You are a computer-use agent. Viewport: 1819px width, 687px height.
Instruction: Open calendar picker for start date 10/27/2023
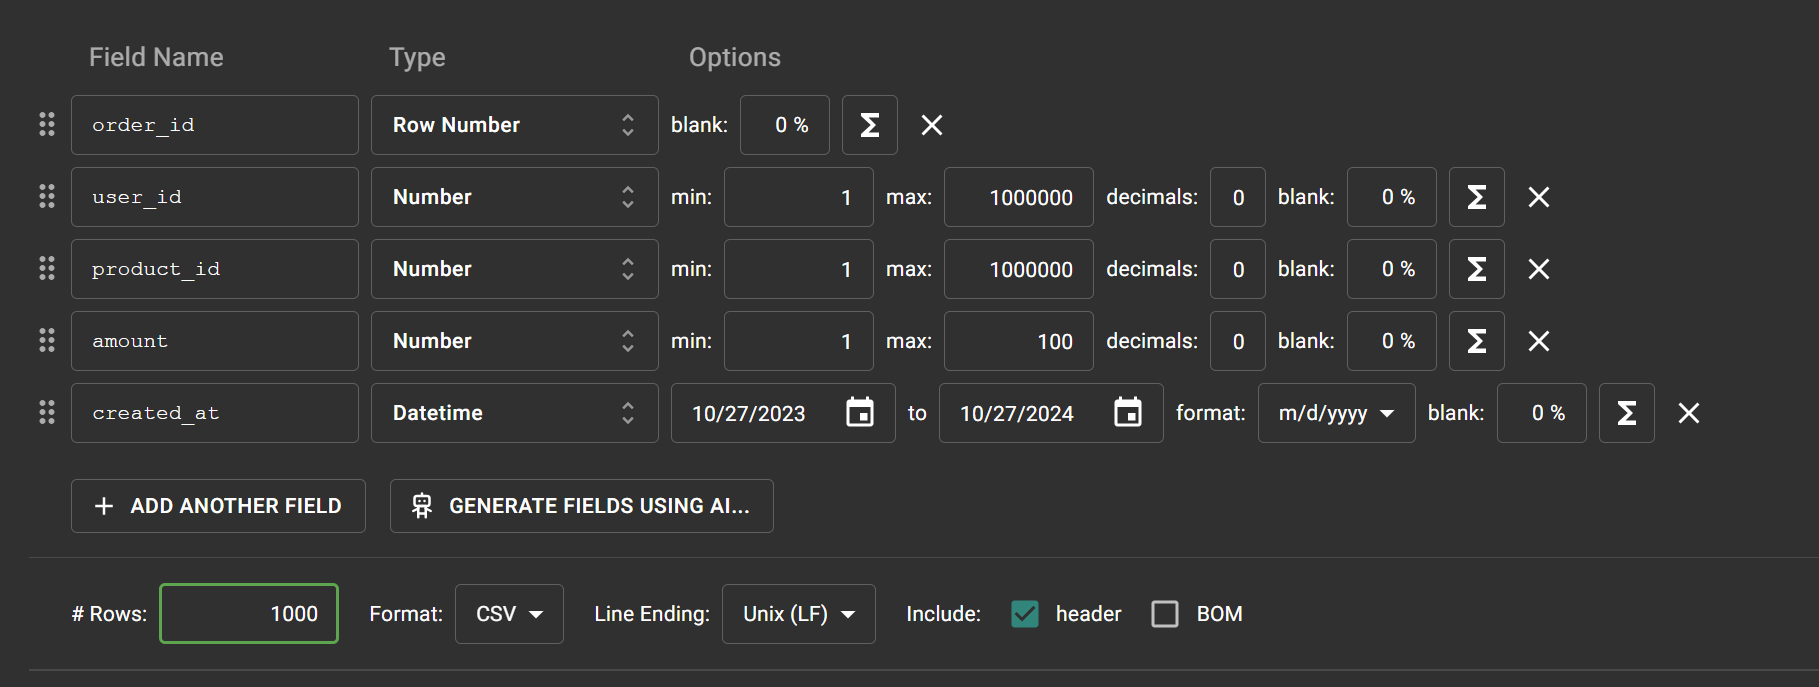(860, 412)
